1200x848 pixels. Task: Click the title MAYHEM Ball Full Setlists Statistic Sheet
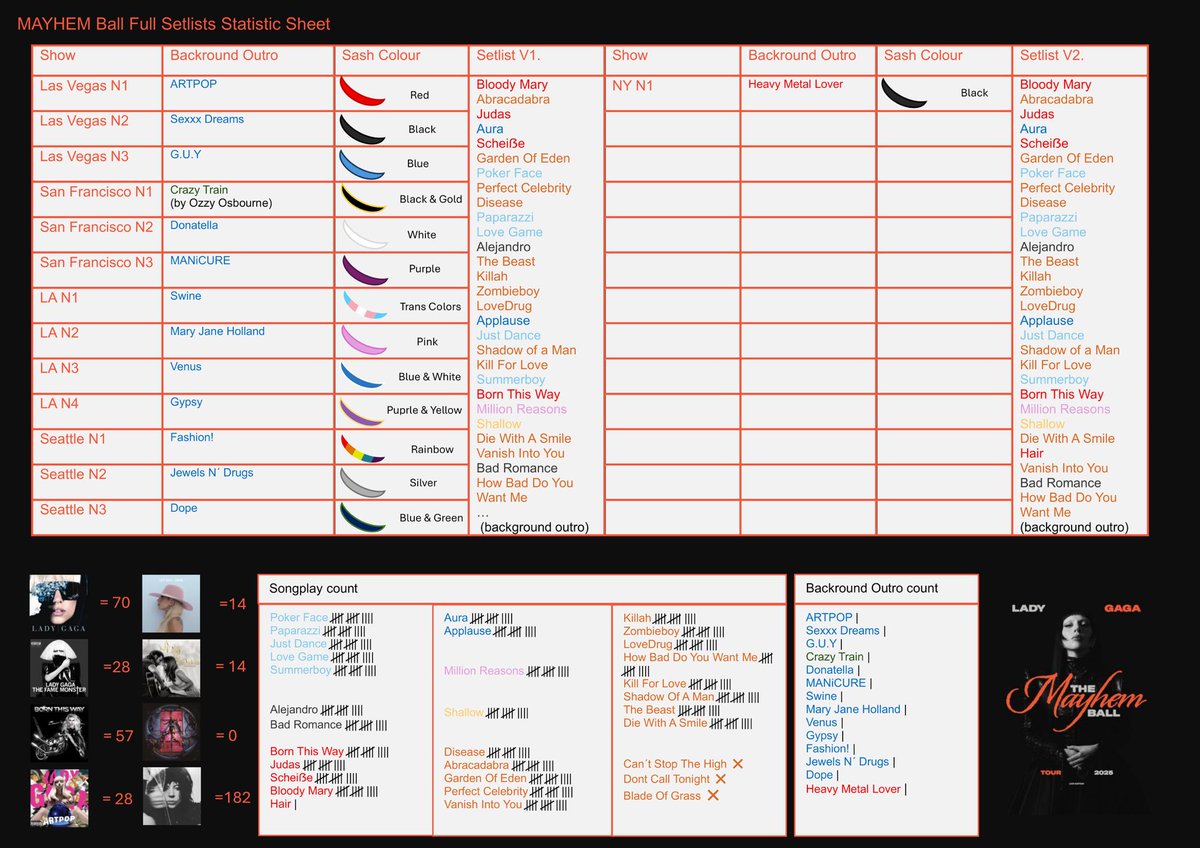[174, 24]
